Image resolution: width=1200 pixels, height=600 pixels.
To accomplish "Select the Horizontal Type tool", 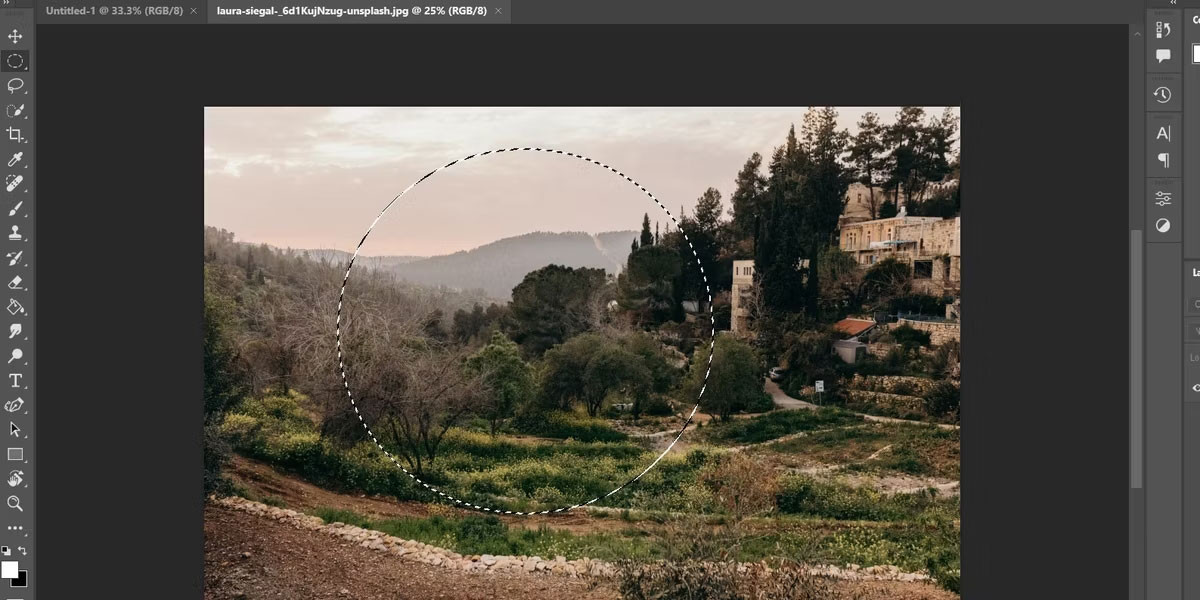I will [15, 380].
